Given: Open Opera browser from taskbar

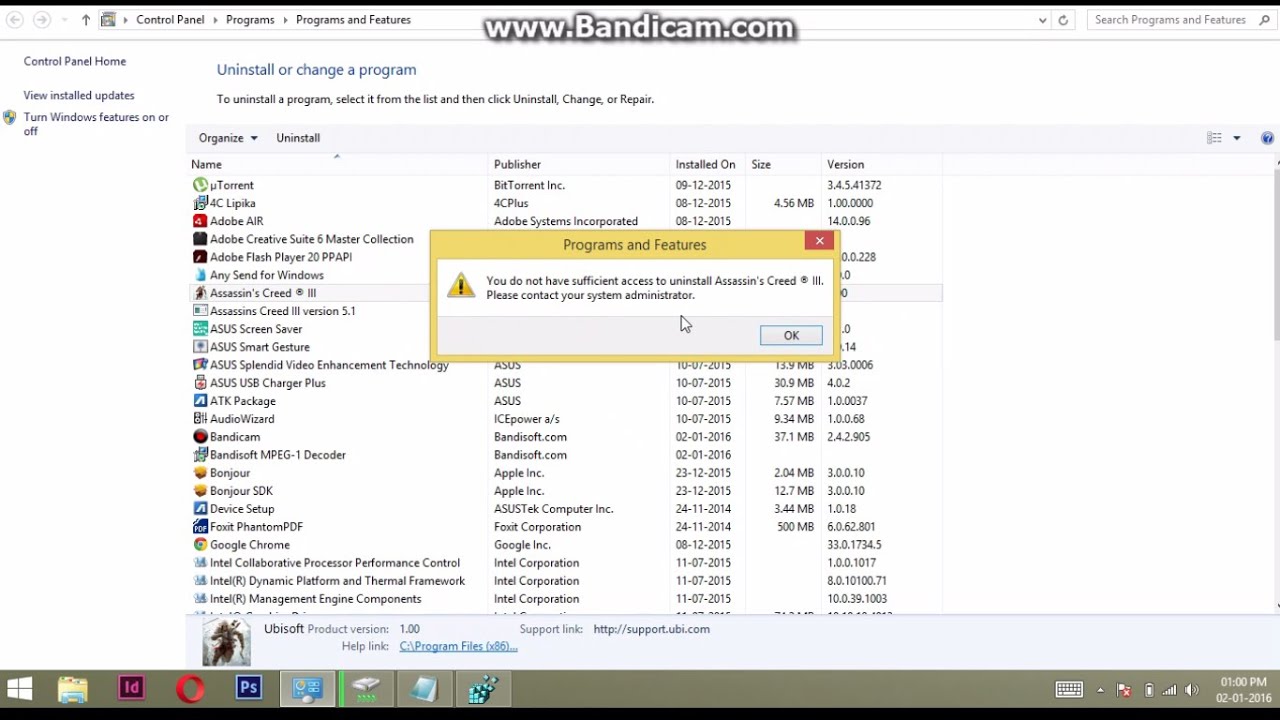Looking at the screenshot, I should (190, 689).
